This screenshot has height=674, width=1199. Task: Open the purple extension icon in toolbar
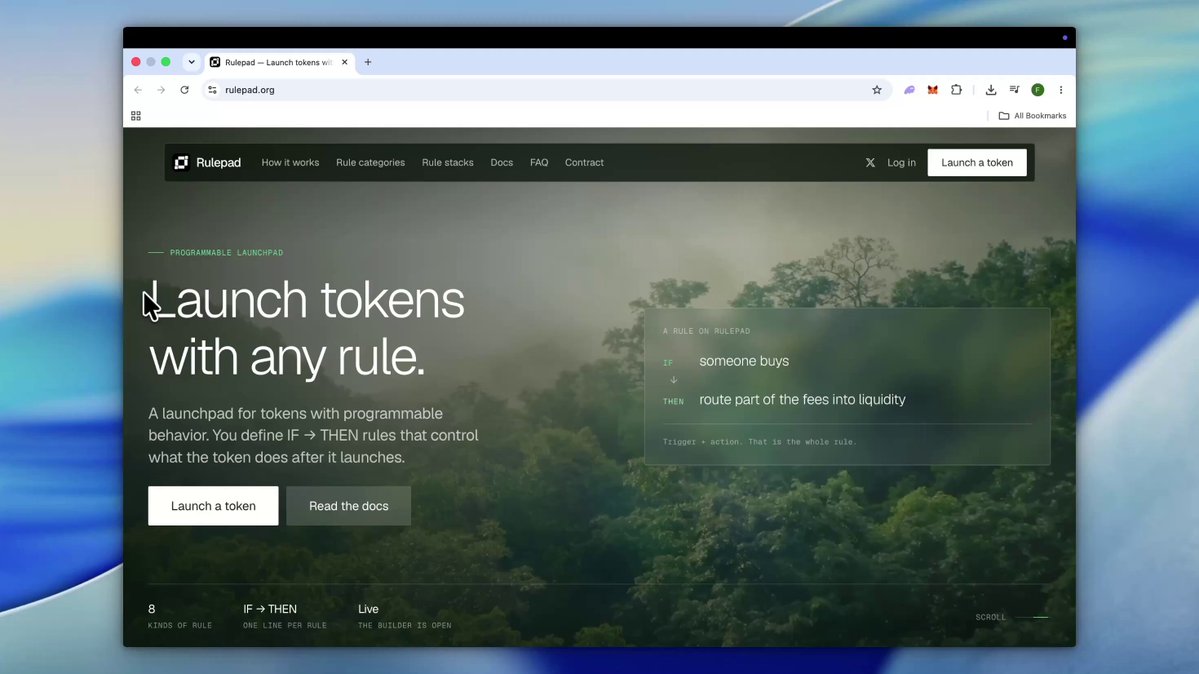(x=909, y=90)
